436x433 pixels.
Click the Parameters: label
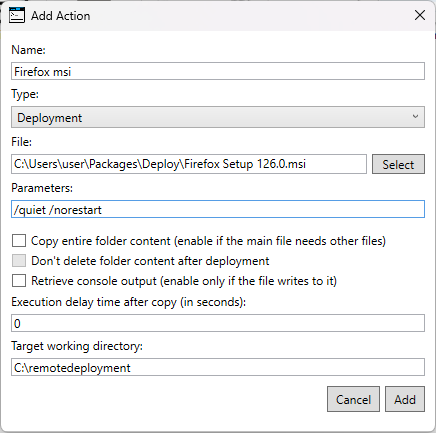tap(42, 188)
